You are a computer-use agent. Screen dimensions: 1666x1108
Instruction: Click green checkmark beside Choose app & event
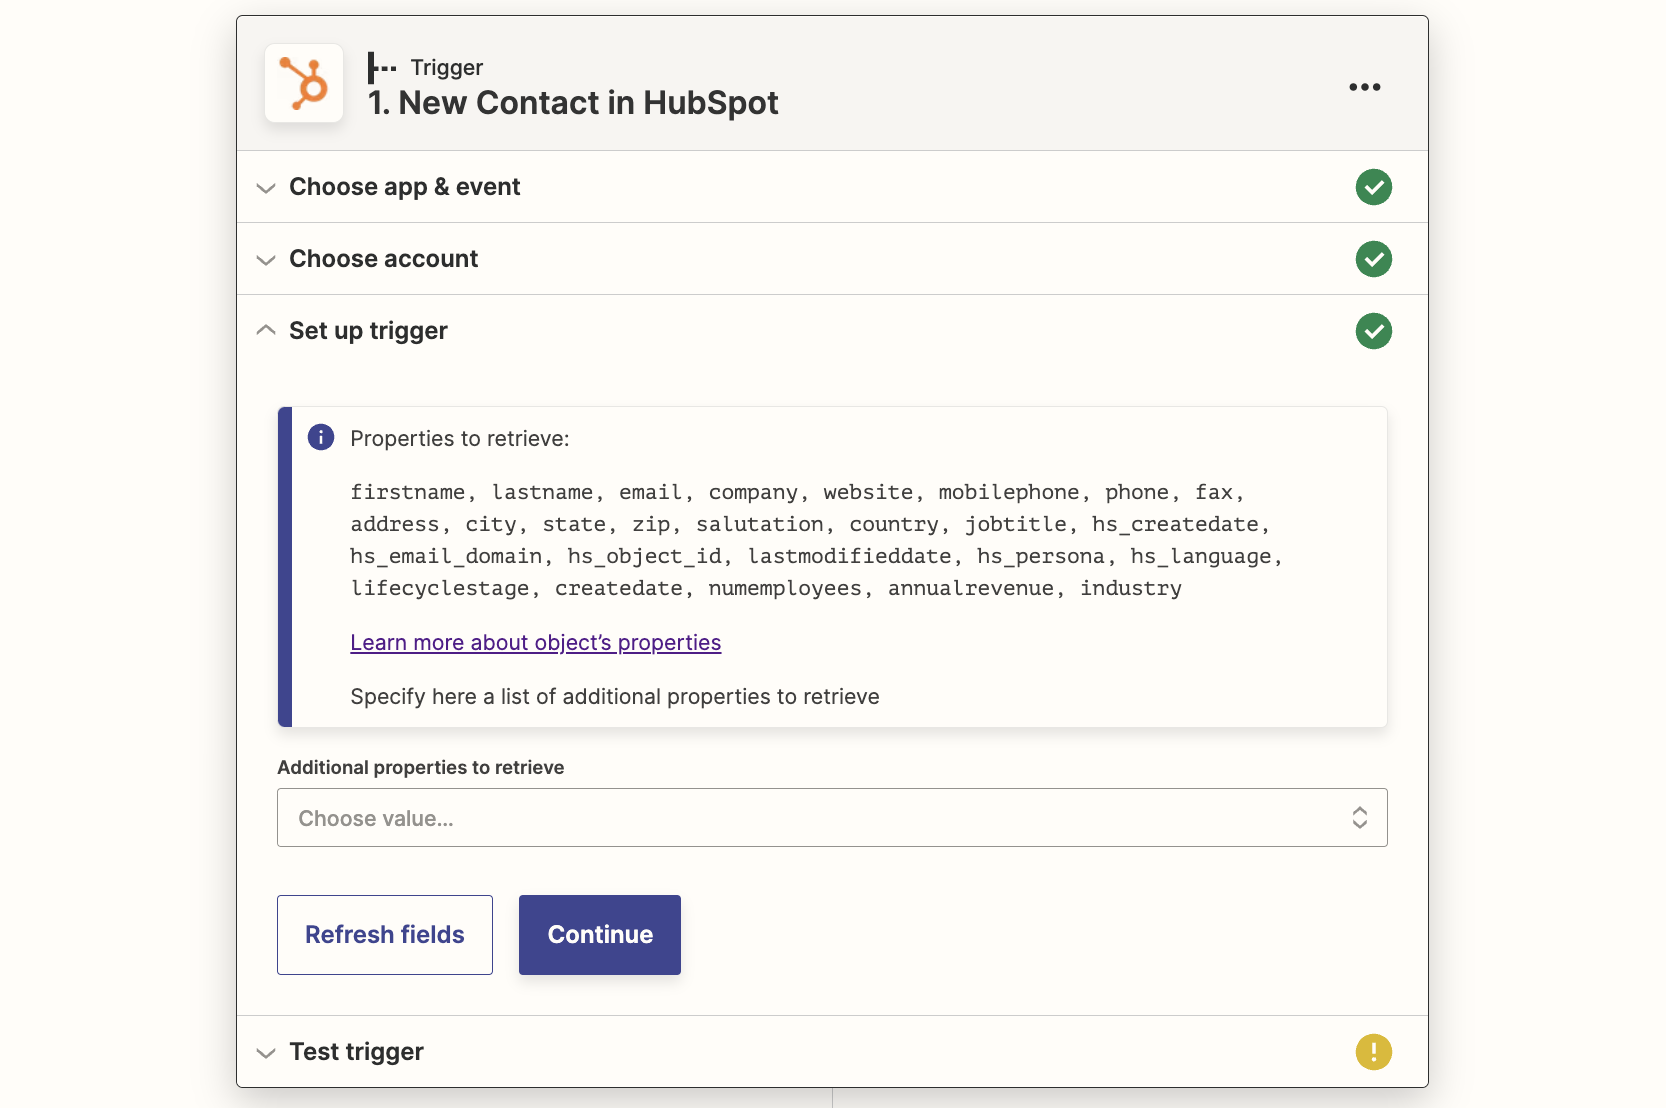[x=1373, y=187]
